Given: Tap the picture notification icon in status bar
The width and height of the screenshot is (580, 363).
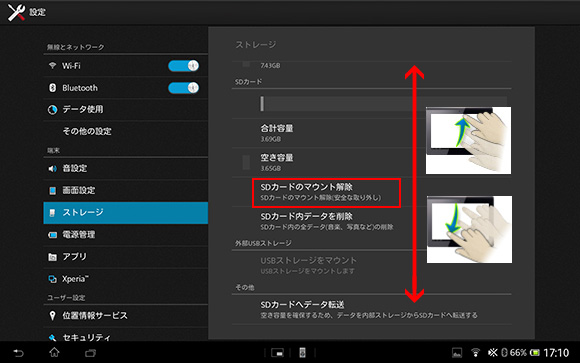Looking at the screenshot, I should tap(457, 353).
